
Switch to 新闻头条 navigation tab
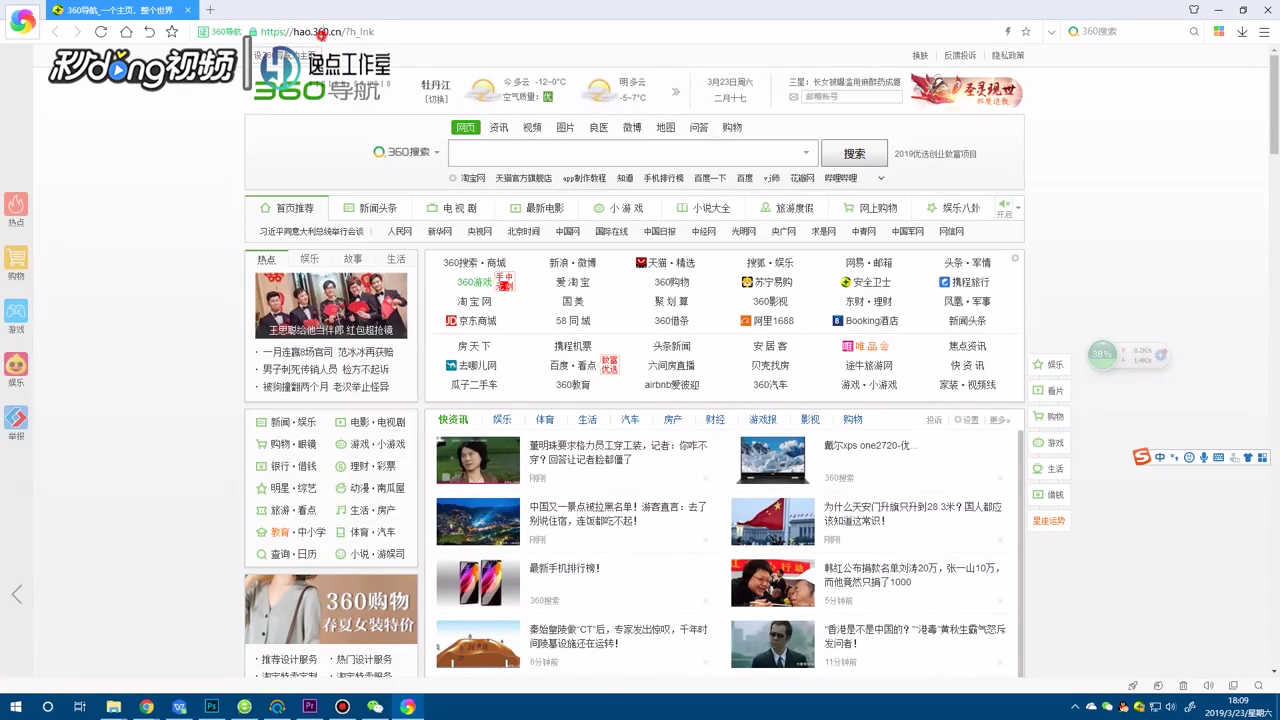(x=370, y=208)
